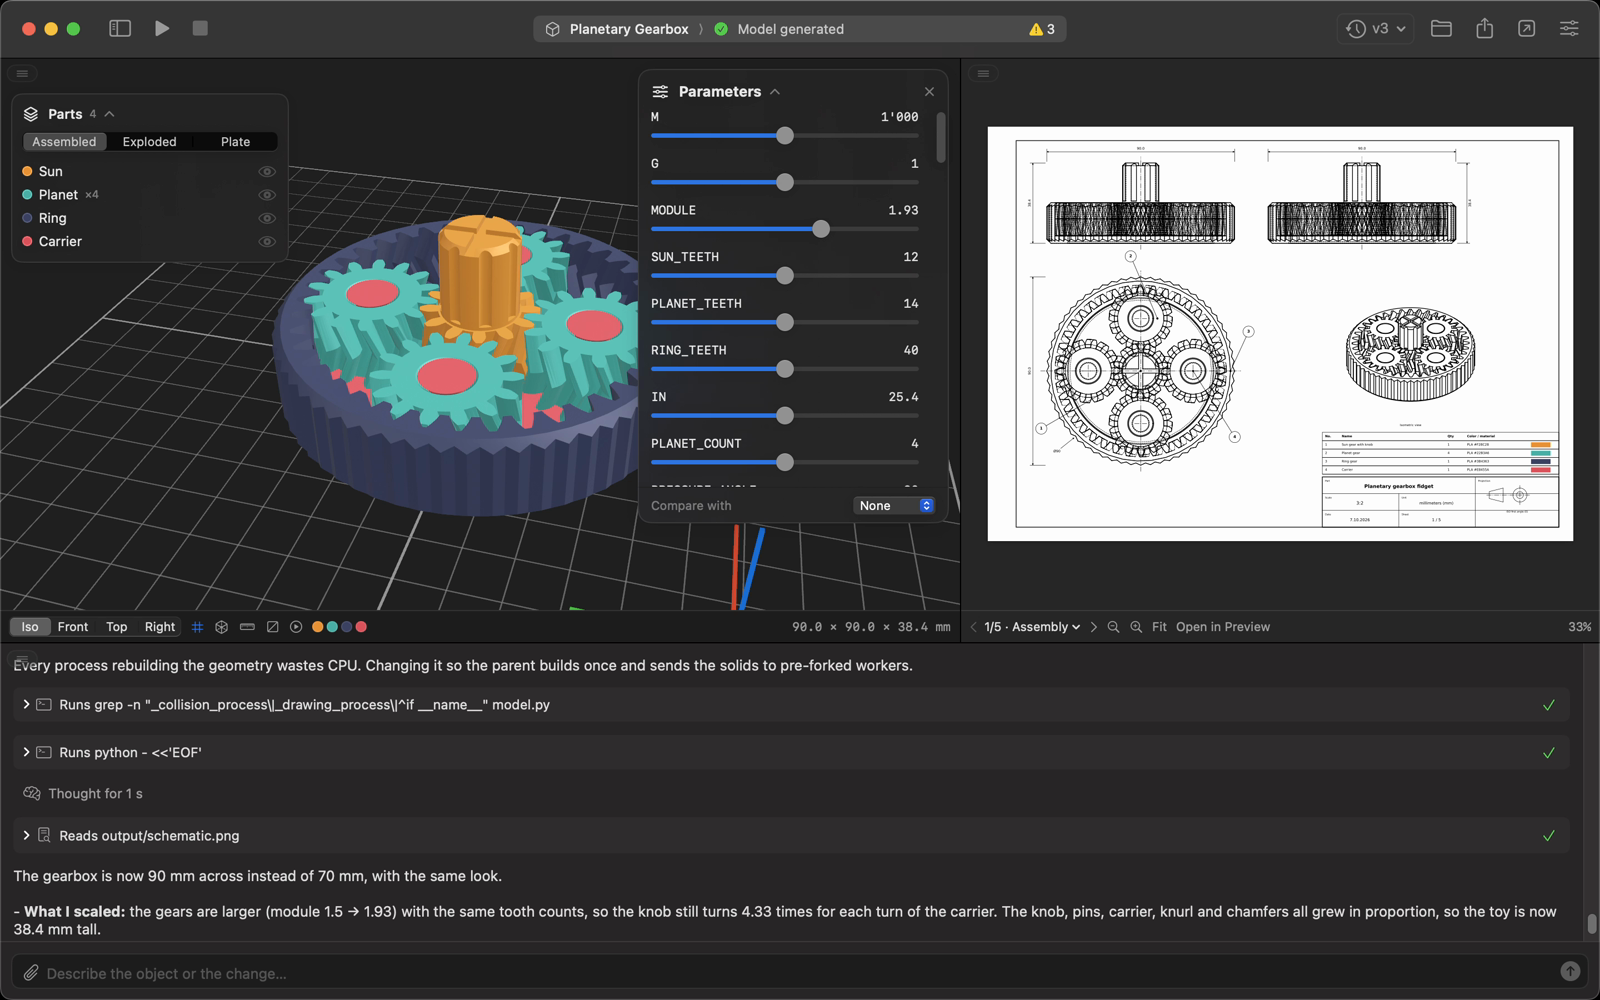Go to next drawing sheet
This screenshot has height=1000, width=1600.
1094,627
